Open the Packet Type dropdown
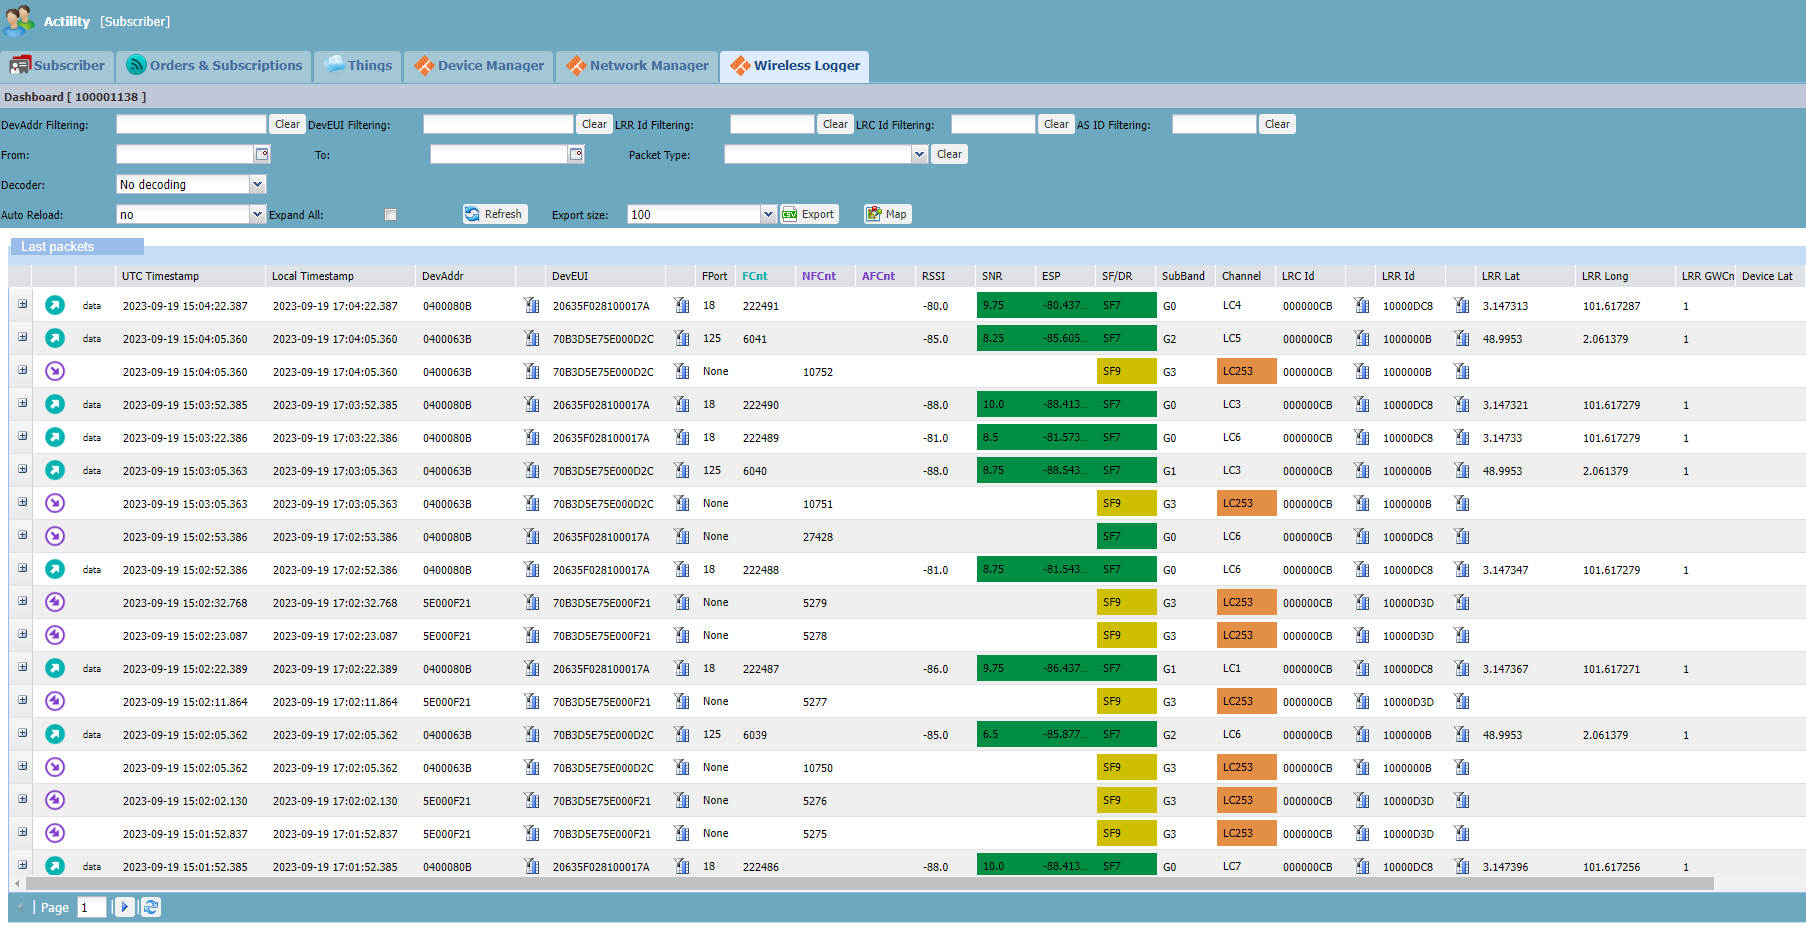 pos(919,154)
